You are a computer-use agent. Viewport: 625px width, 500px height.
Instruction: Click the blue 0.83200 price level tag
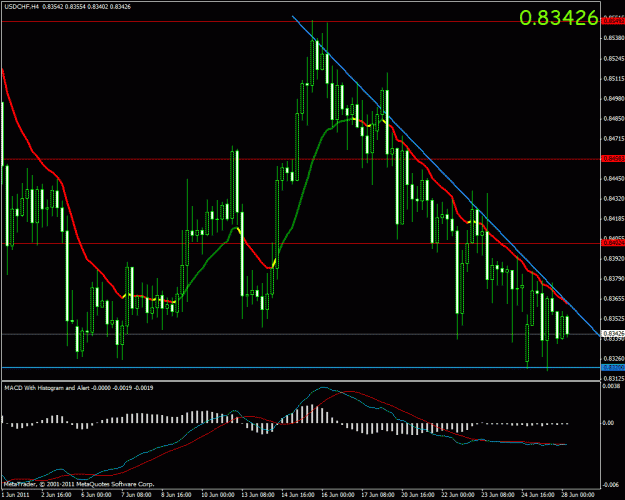coord(613,367)
